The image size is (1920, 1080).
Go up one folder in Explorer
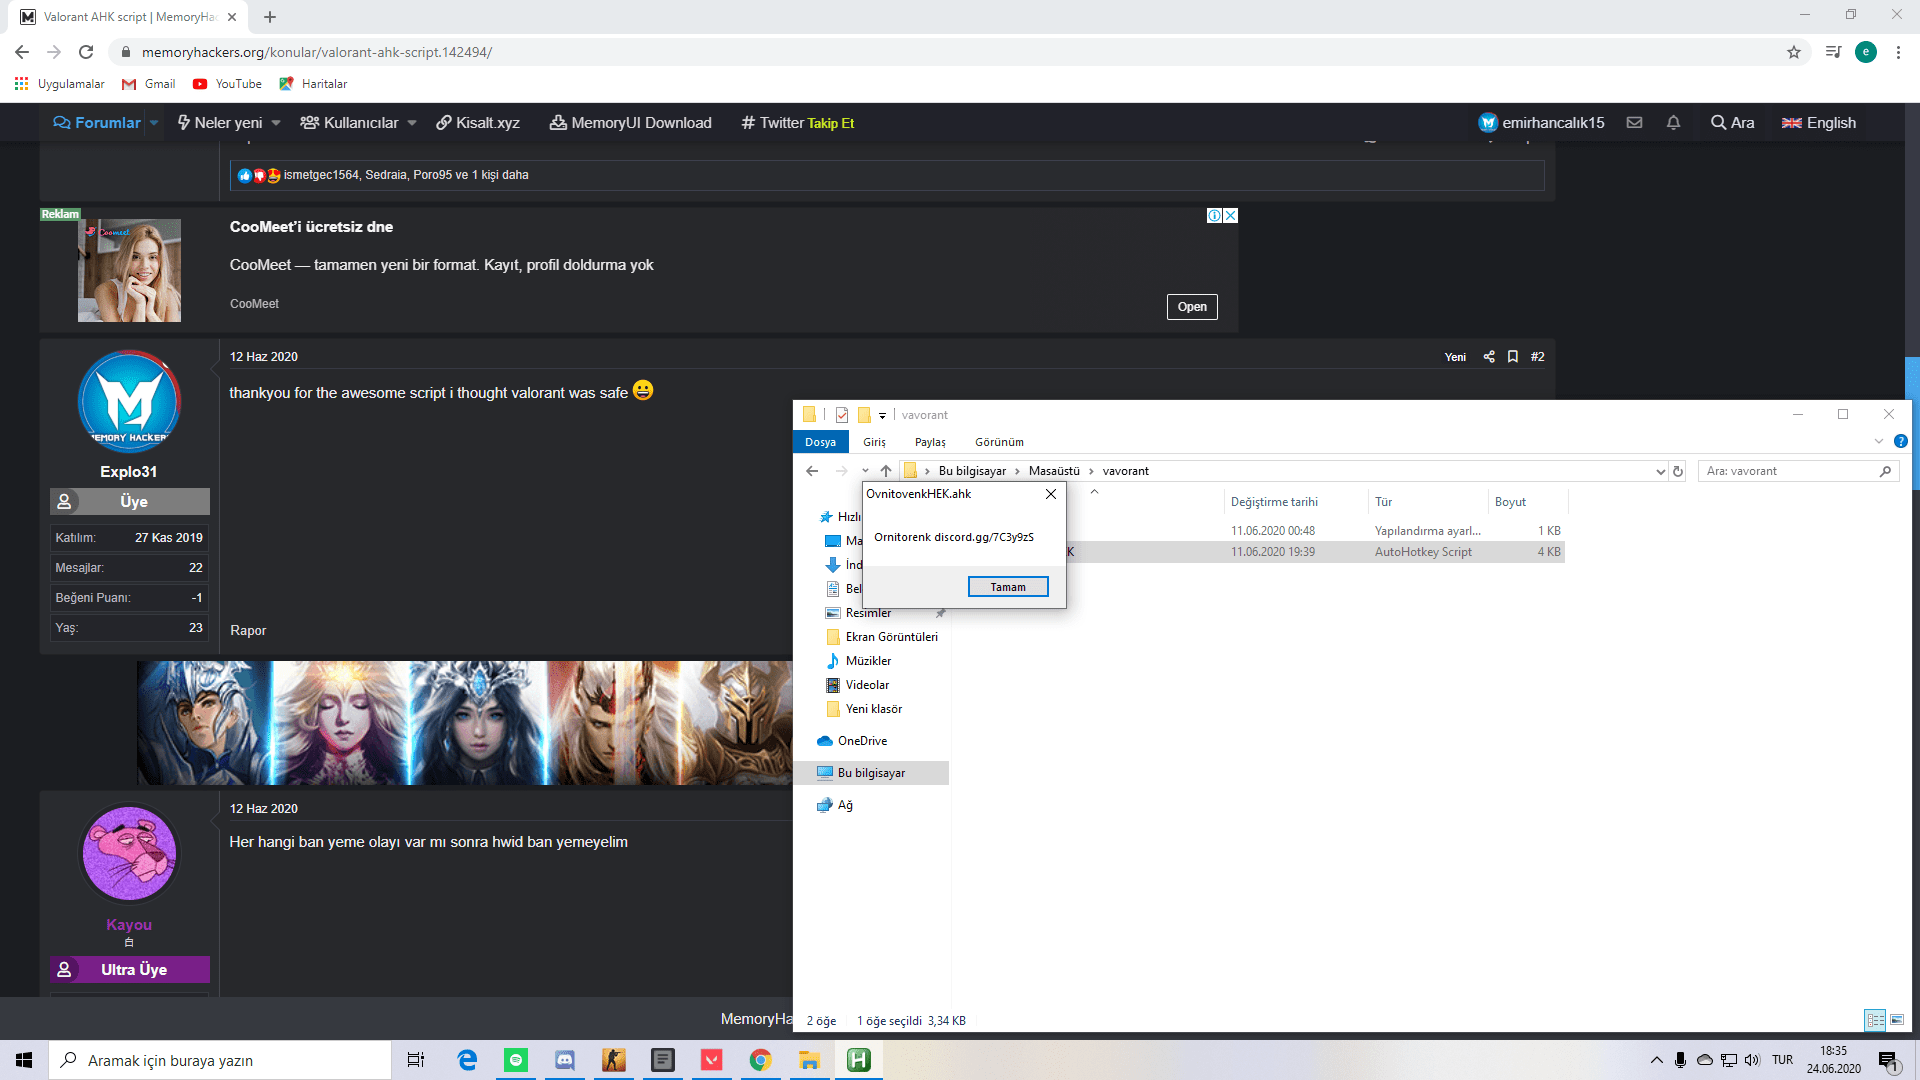(x=886, y=471)
